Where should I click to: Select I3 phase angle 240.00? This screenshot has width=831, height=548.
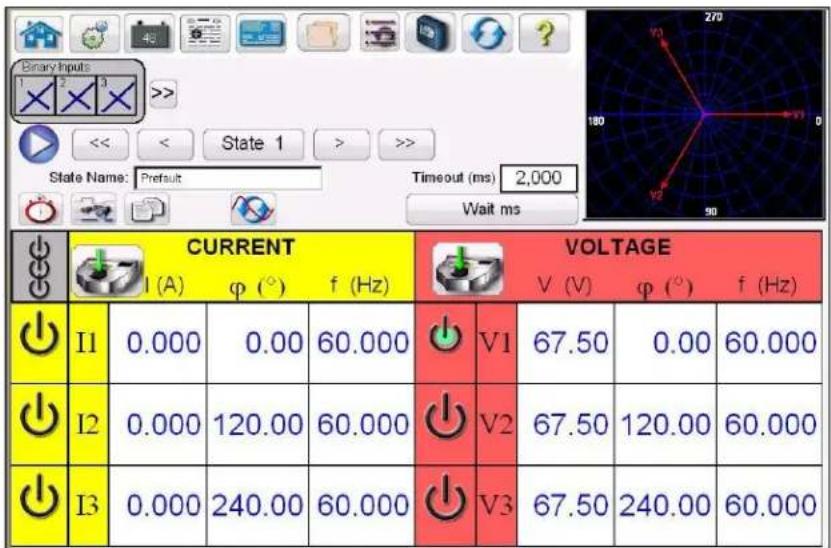pos(258,506)
